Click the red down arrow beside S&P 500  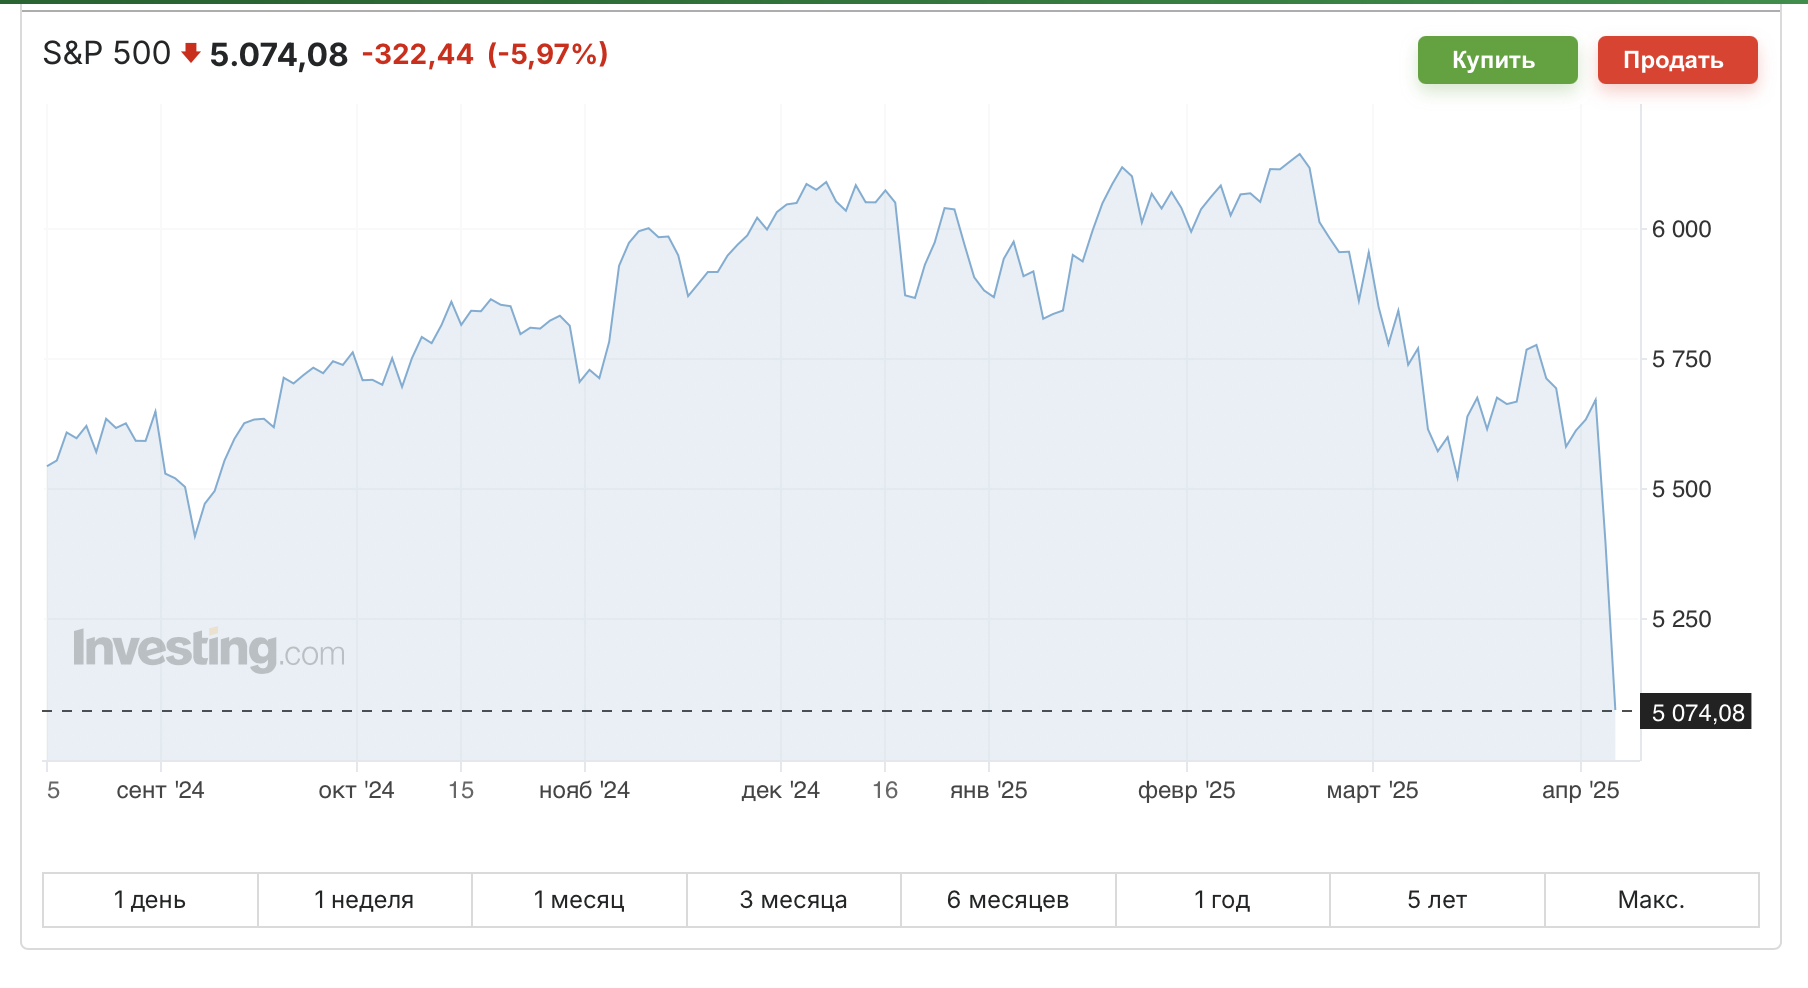[191, 53]
